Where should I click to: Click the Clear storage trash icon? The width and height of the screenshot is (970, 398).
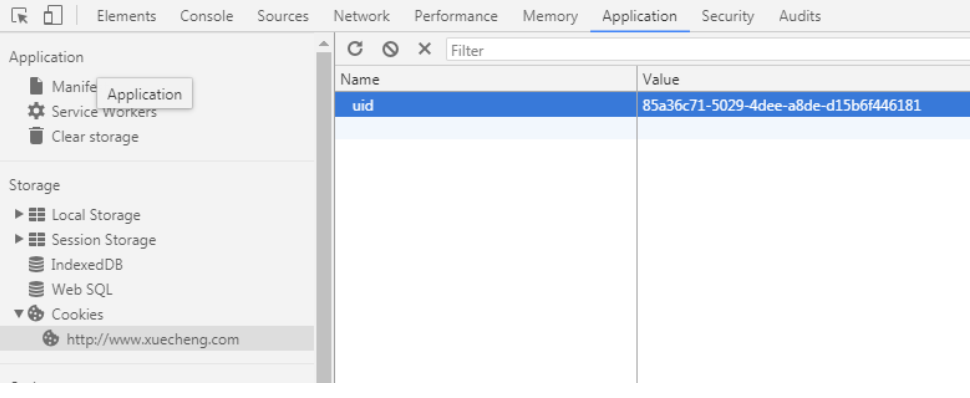point(36,136)
